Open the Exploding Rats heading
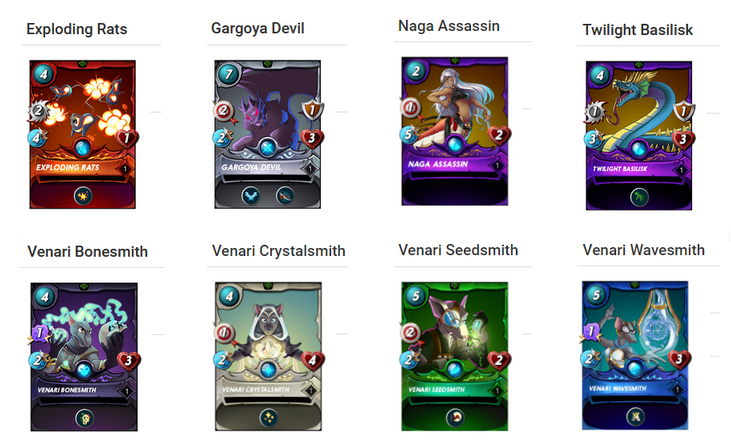The height and width of the screenshot is (446, 731). [x=77, y=29]
